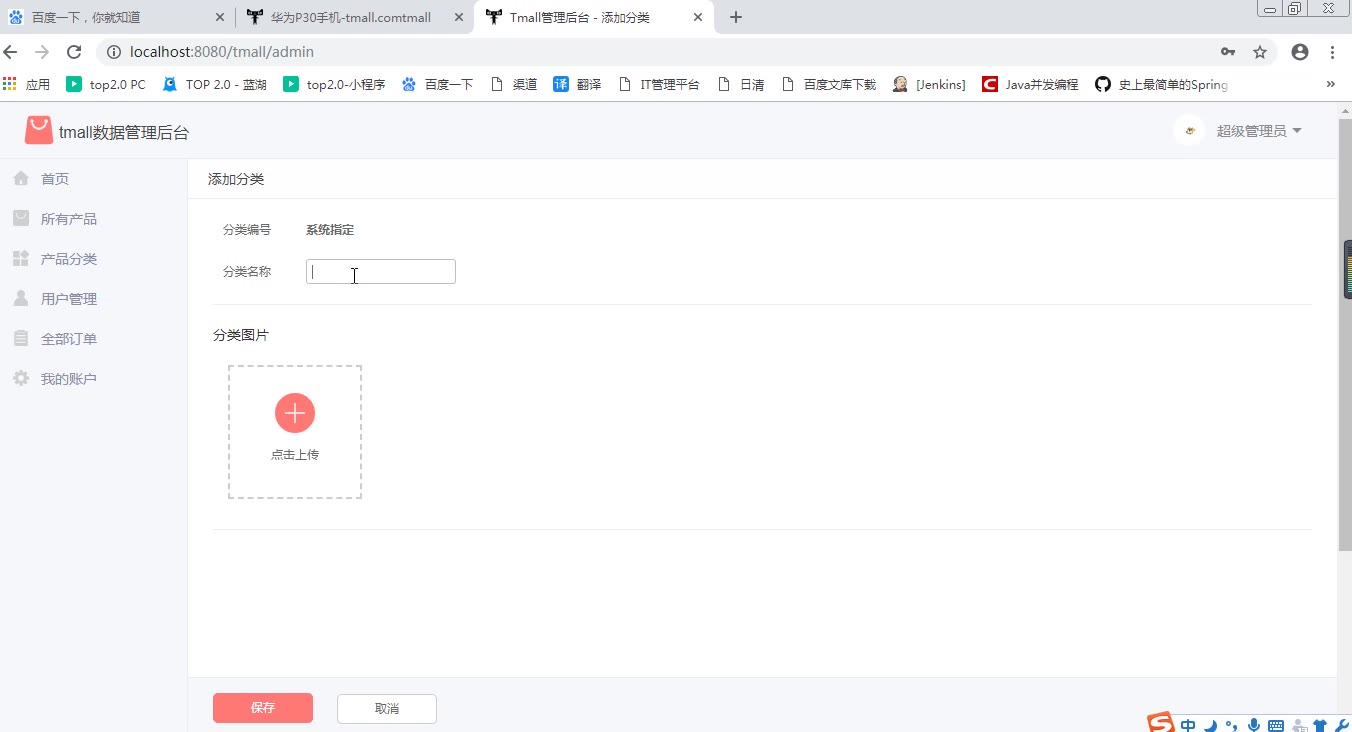This screenshot has width=1352, height=732.
Task: Open the 翻译 bookmark
Action: coord(578,84)
